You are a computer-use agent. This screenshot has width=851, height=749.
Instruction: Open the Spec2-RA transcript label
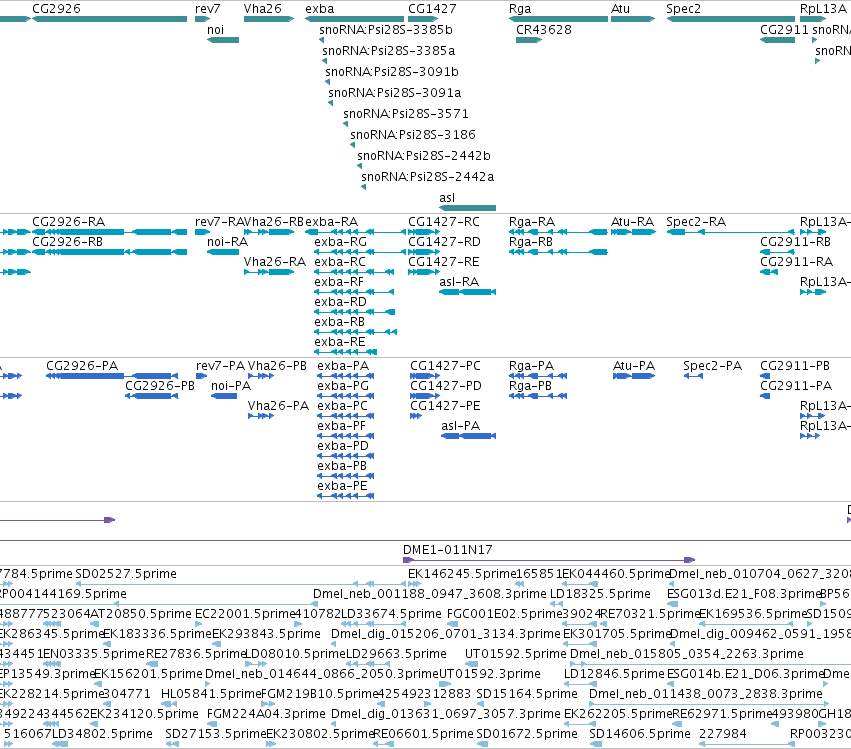696,222
